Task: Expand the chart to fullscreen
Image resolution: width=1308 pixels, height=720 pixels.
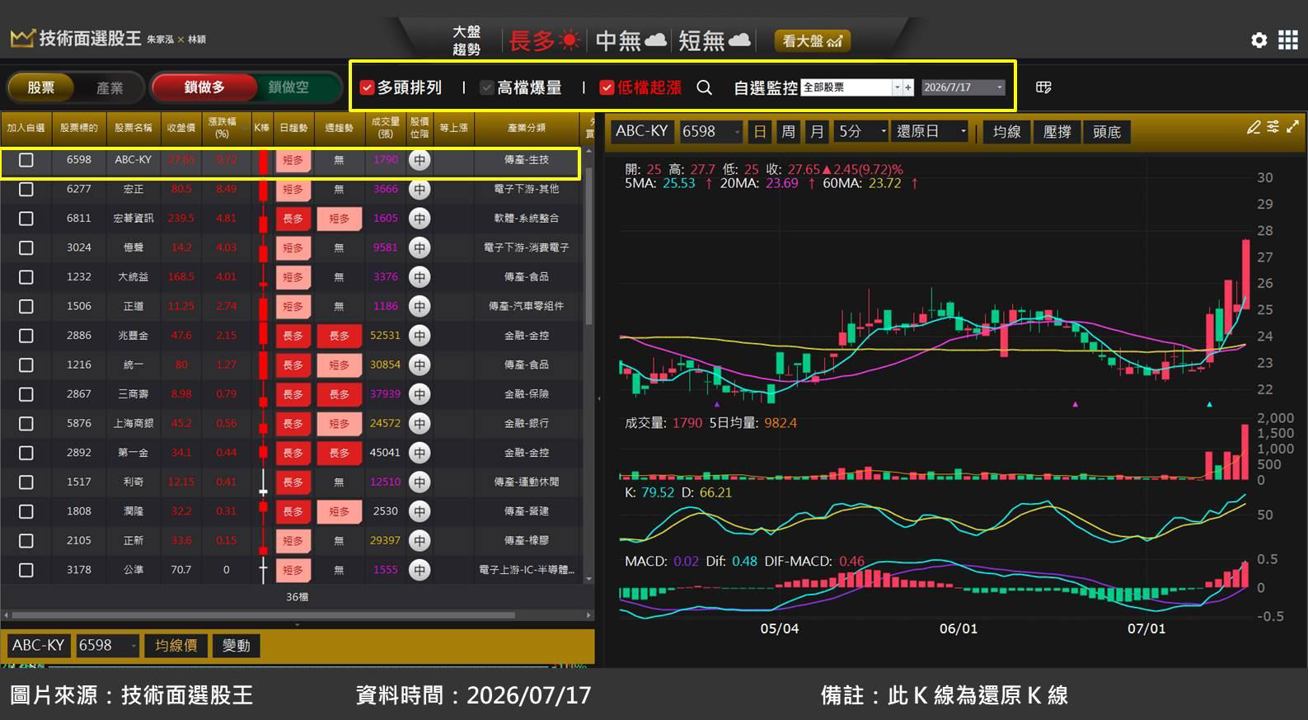Action: click(x=1293, y=127)
